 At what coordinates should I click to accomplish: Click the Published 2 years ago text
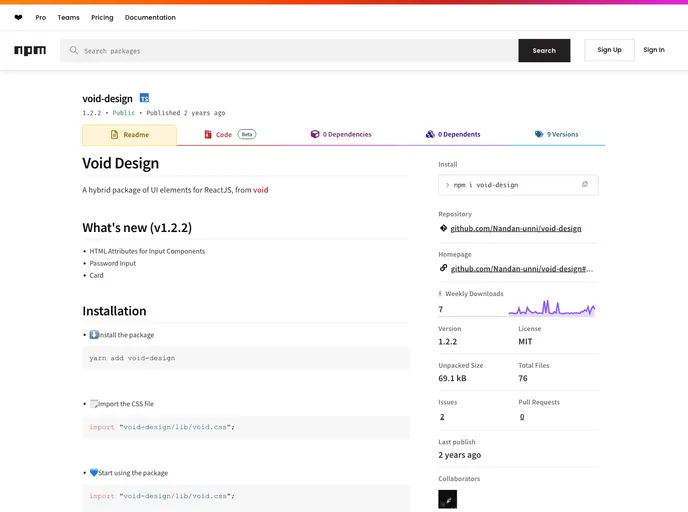tap(186, 113)
